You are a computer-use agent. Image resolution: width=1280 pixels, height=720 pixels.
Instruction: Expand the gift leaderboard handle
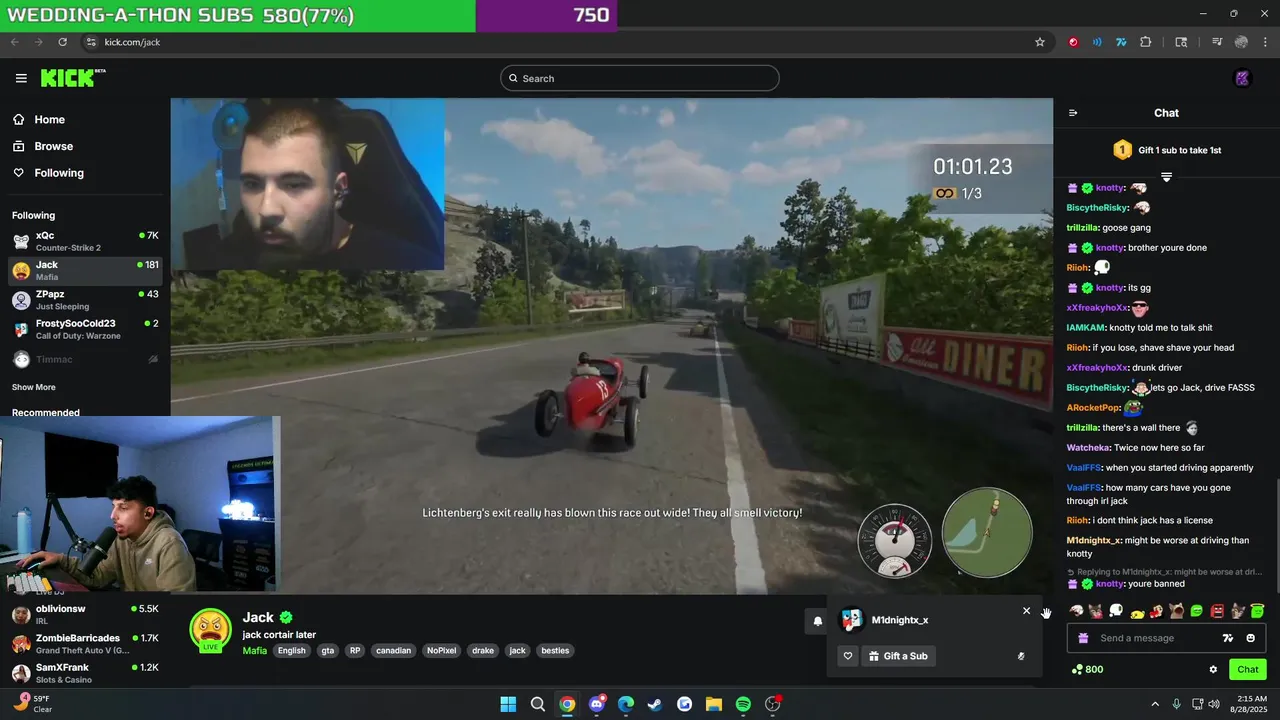[1166, 177]
